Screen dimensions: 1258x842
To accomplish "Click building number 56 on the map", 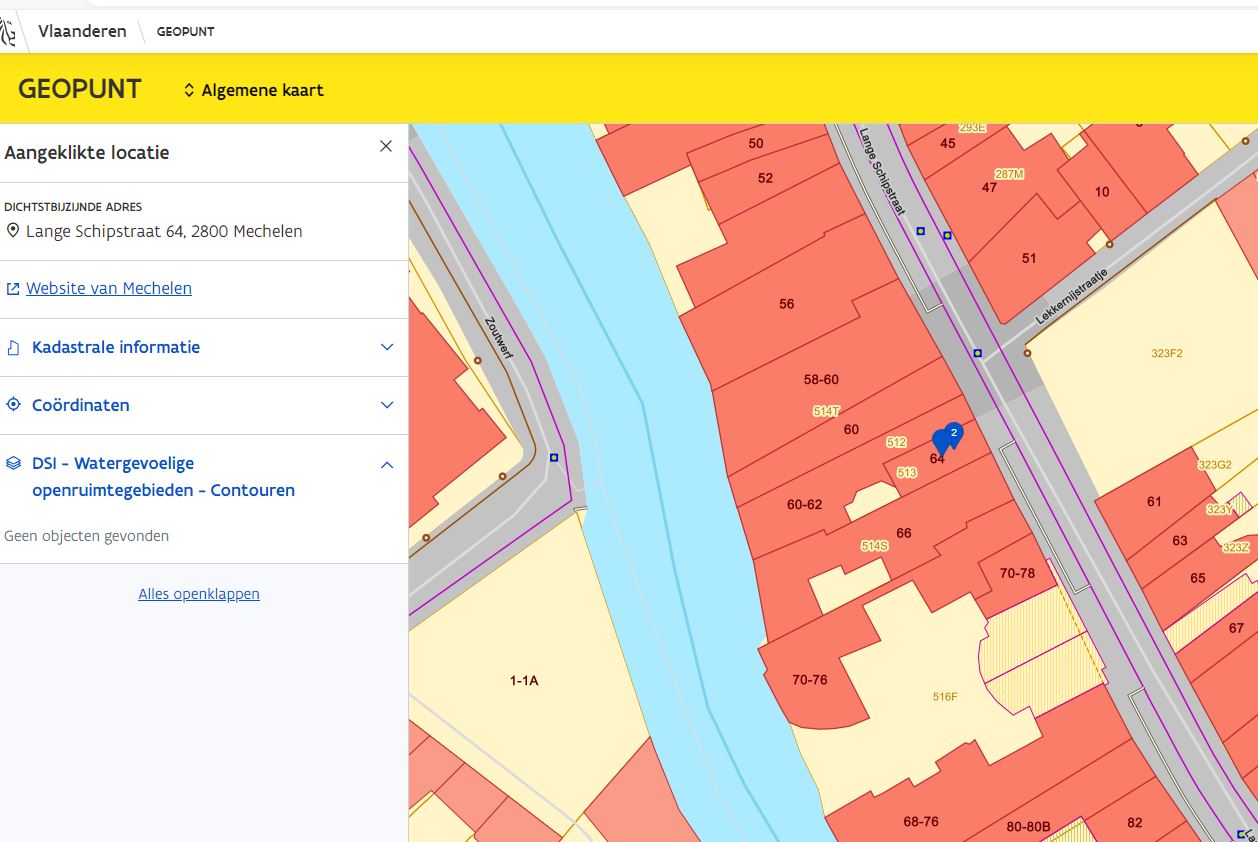I will (787, 304).
